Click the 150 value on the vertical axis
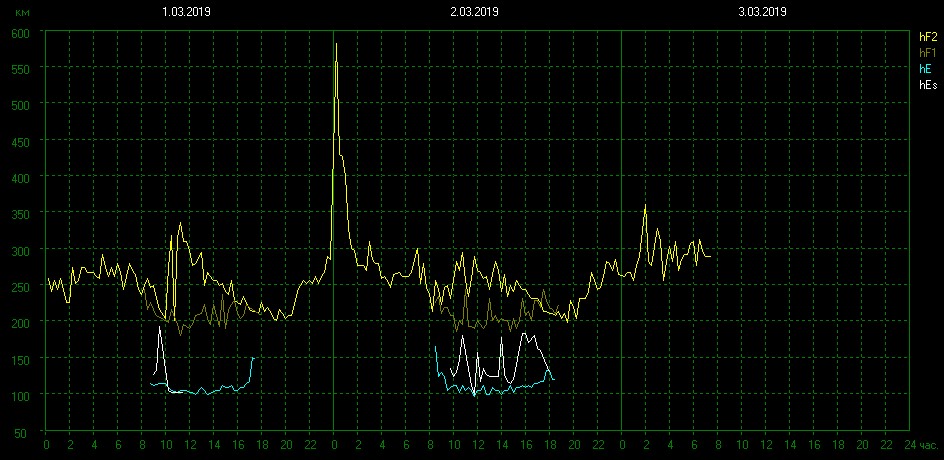 point(21,359)
